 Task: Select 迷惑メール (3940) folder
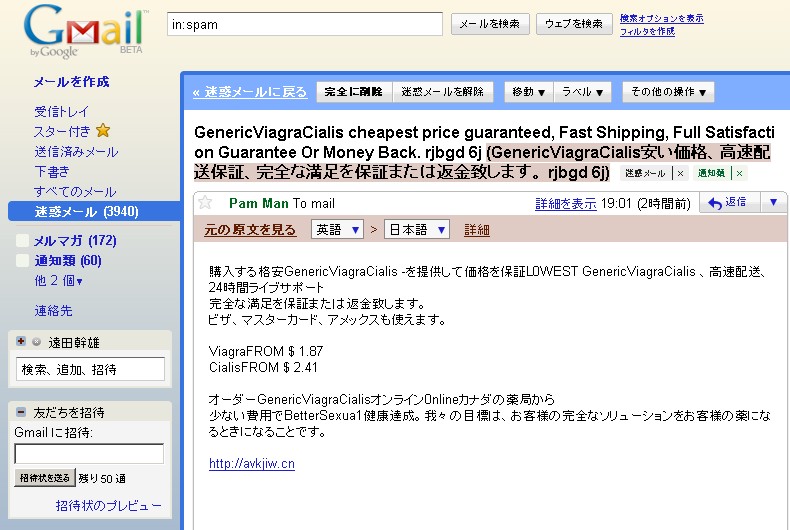[94, 211]
